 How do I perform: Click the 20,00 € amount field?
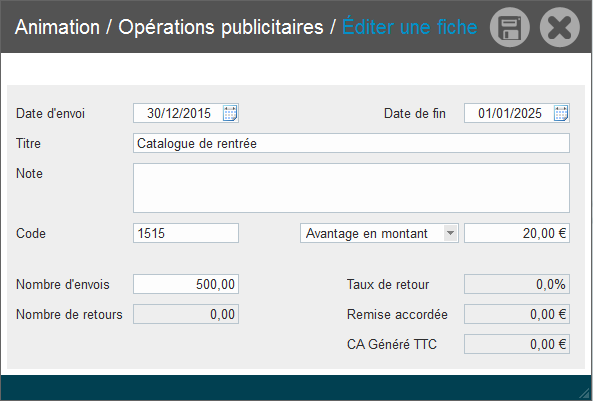pos(517,233)
